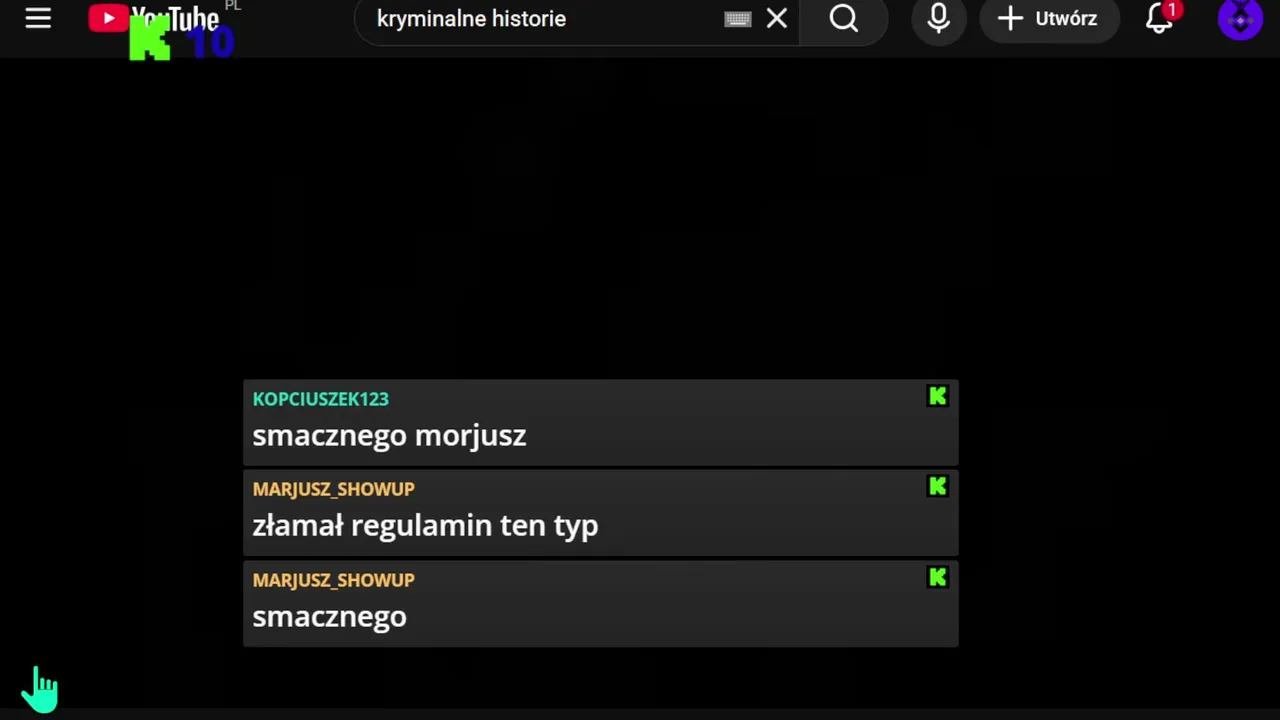Open the on-screen keyboard icon
Image resolution: width=1280 pixels, height=720 pixels.
point(737,19)
